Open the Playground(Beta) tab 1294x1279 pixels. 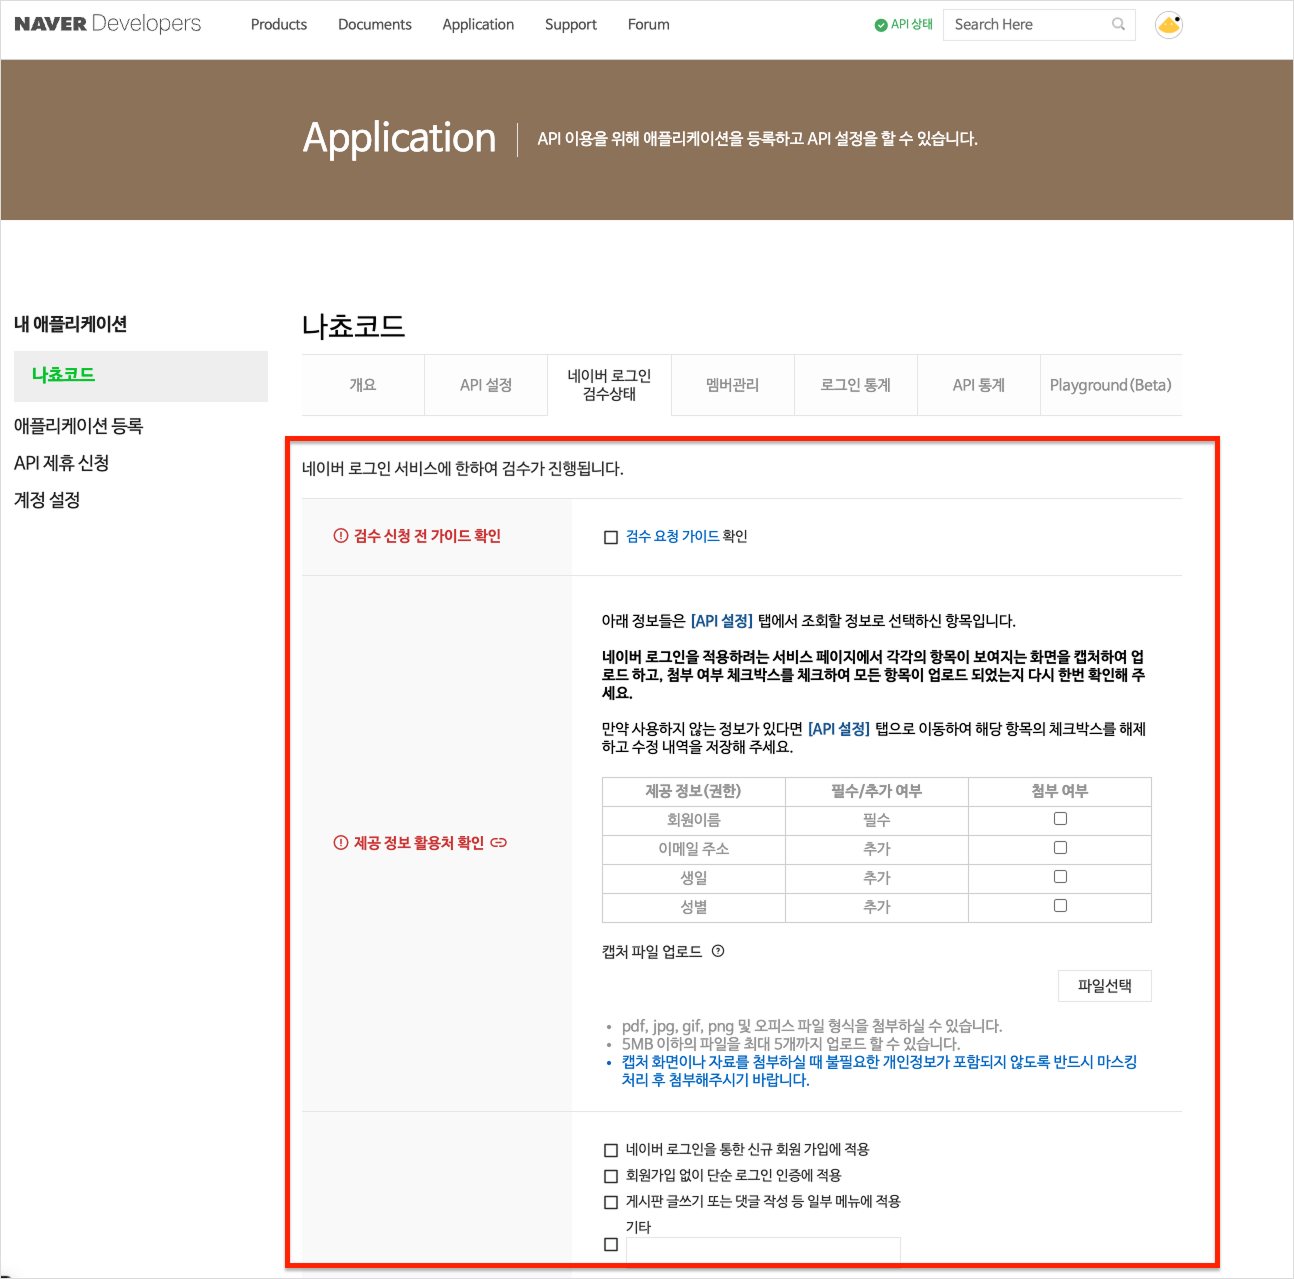pos(1110,385)
